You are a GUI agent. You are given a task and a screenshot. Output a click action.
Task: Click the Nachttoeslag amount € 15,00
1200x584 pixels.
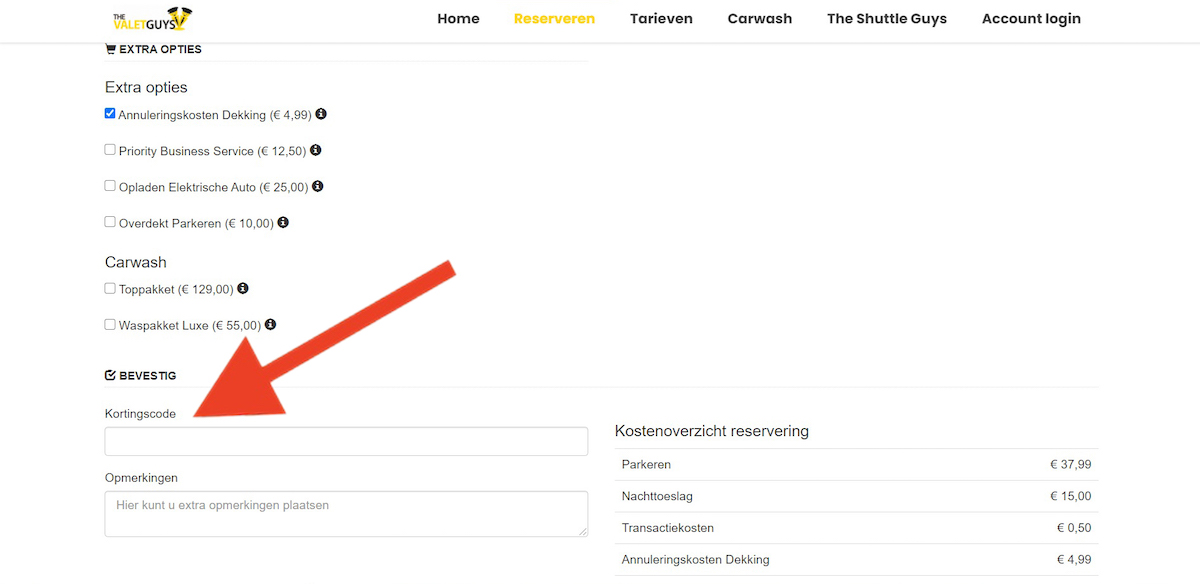click(1070, 496)
